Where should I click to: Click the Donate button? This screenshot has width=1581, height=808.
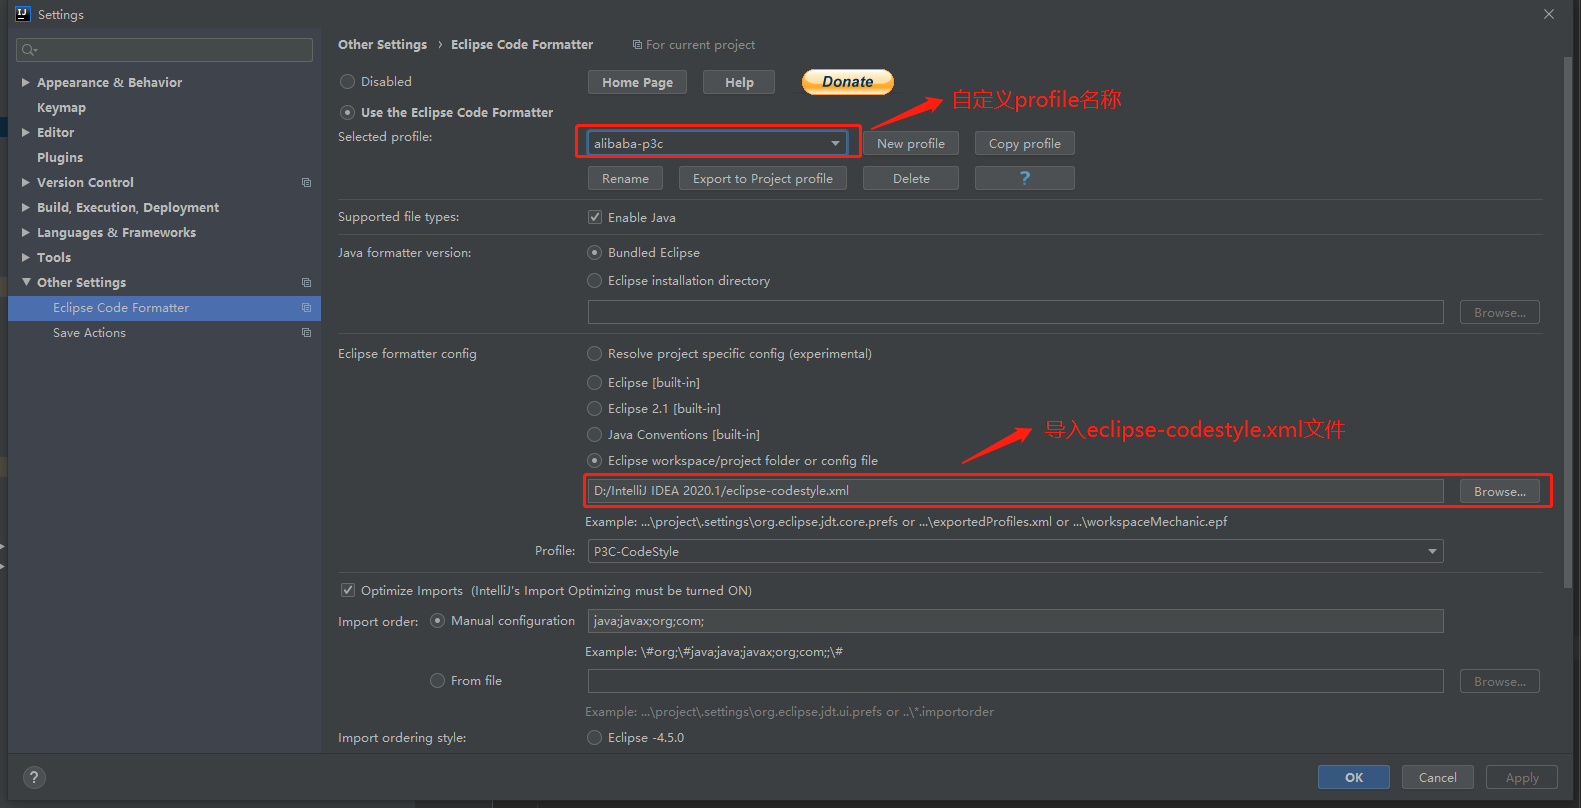848,82
